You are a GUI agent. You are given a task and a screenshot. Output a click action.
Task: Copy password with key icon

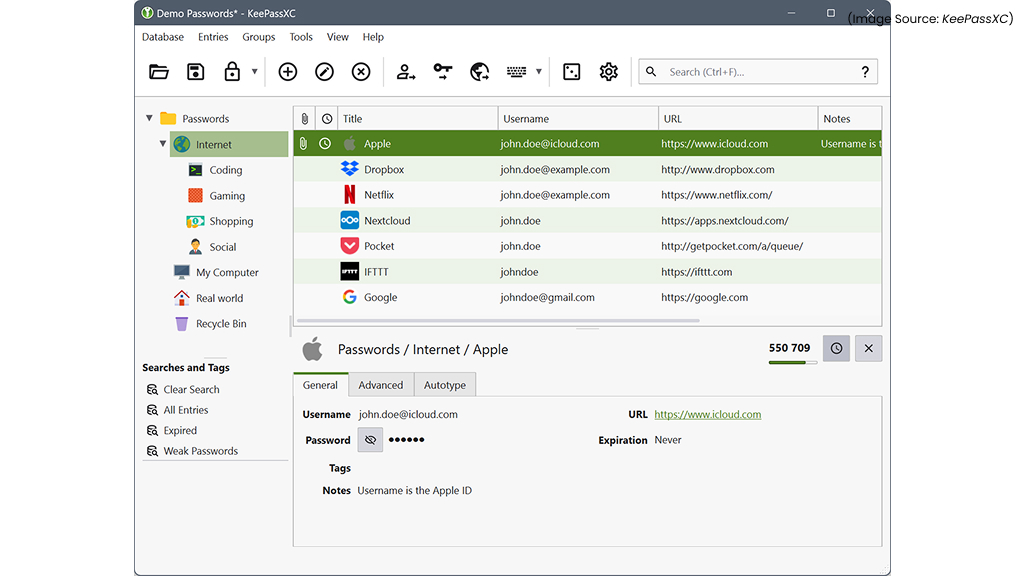click(443, 72)
